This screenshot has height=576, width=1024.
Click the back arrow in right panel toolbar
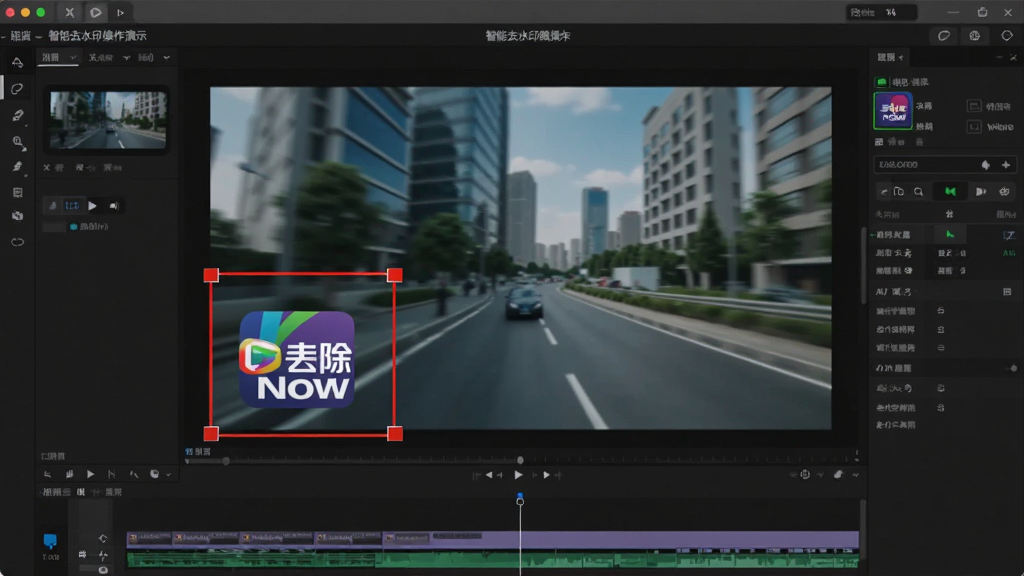click(x=884, y=191)
